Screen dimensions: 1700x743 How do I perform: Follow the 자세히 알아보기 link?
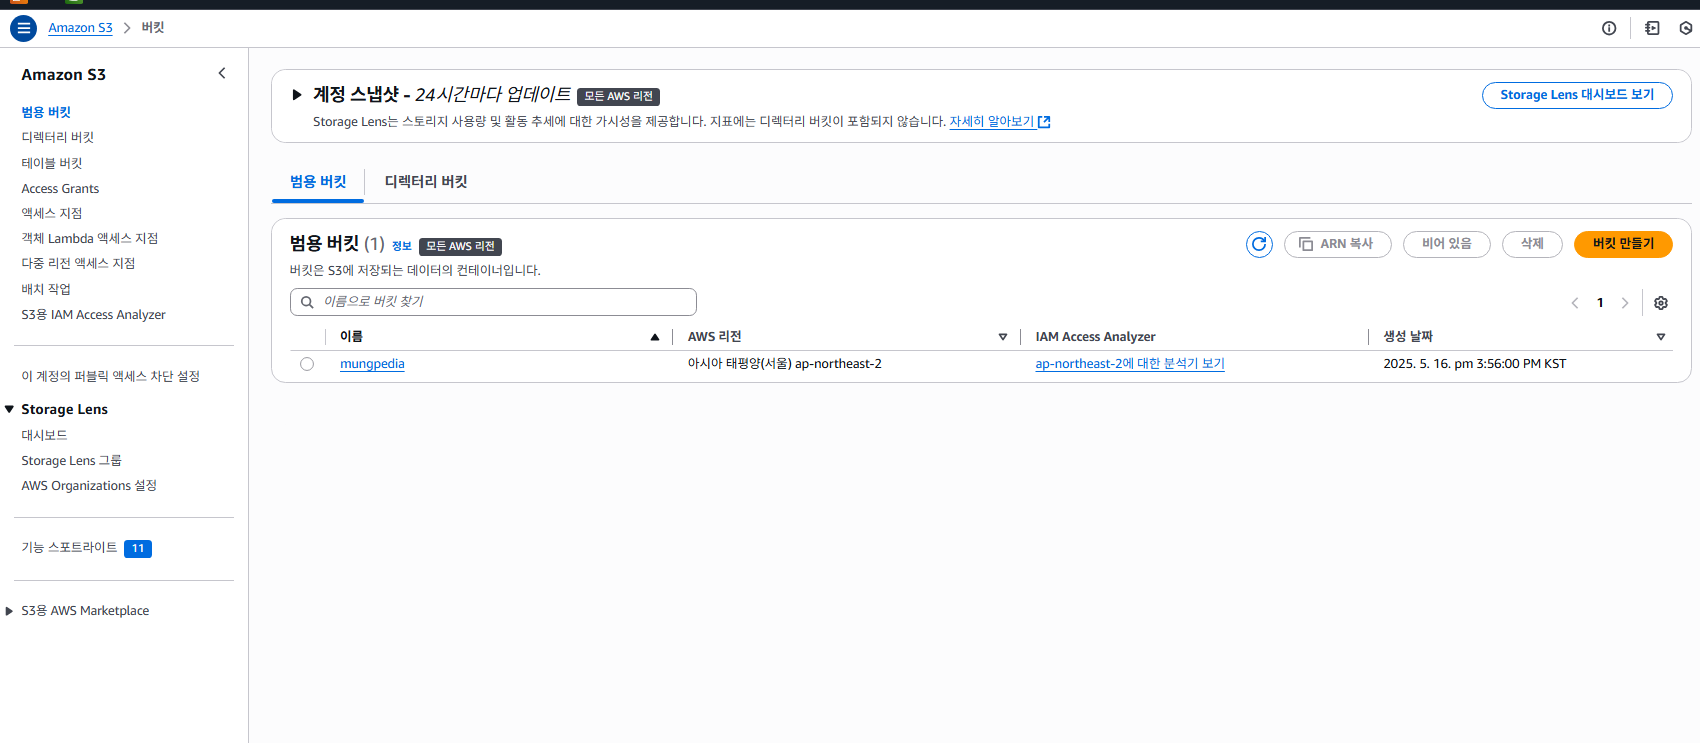point(992,122)
